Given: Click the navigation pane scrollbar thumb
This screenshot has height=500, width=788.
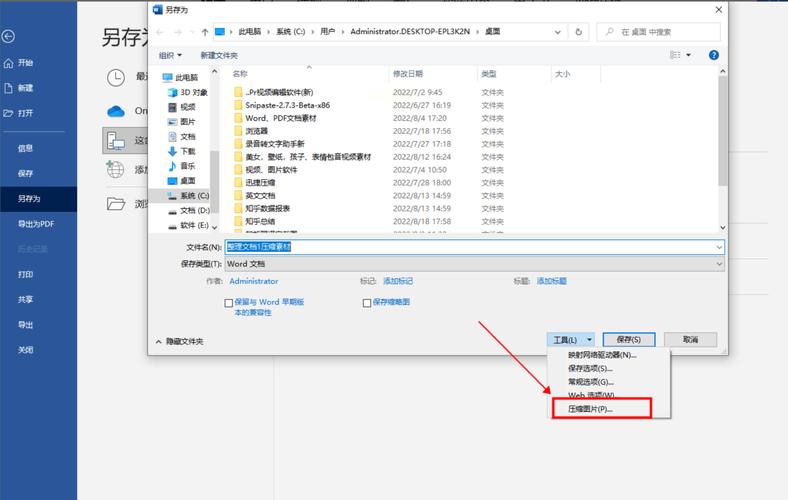Looking at the screenshot, I should (215, 181).
